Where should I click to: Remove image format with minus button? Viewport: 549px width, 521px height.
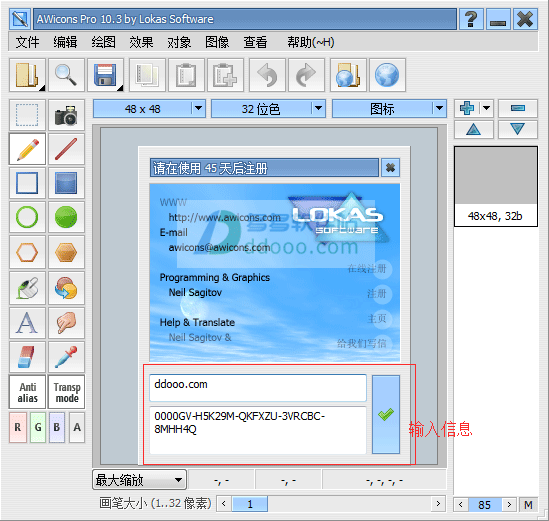pyautogui.click(x=518, y=108)
